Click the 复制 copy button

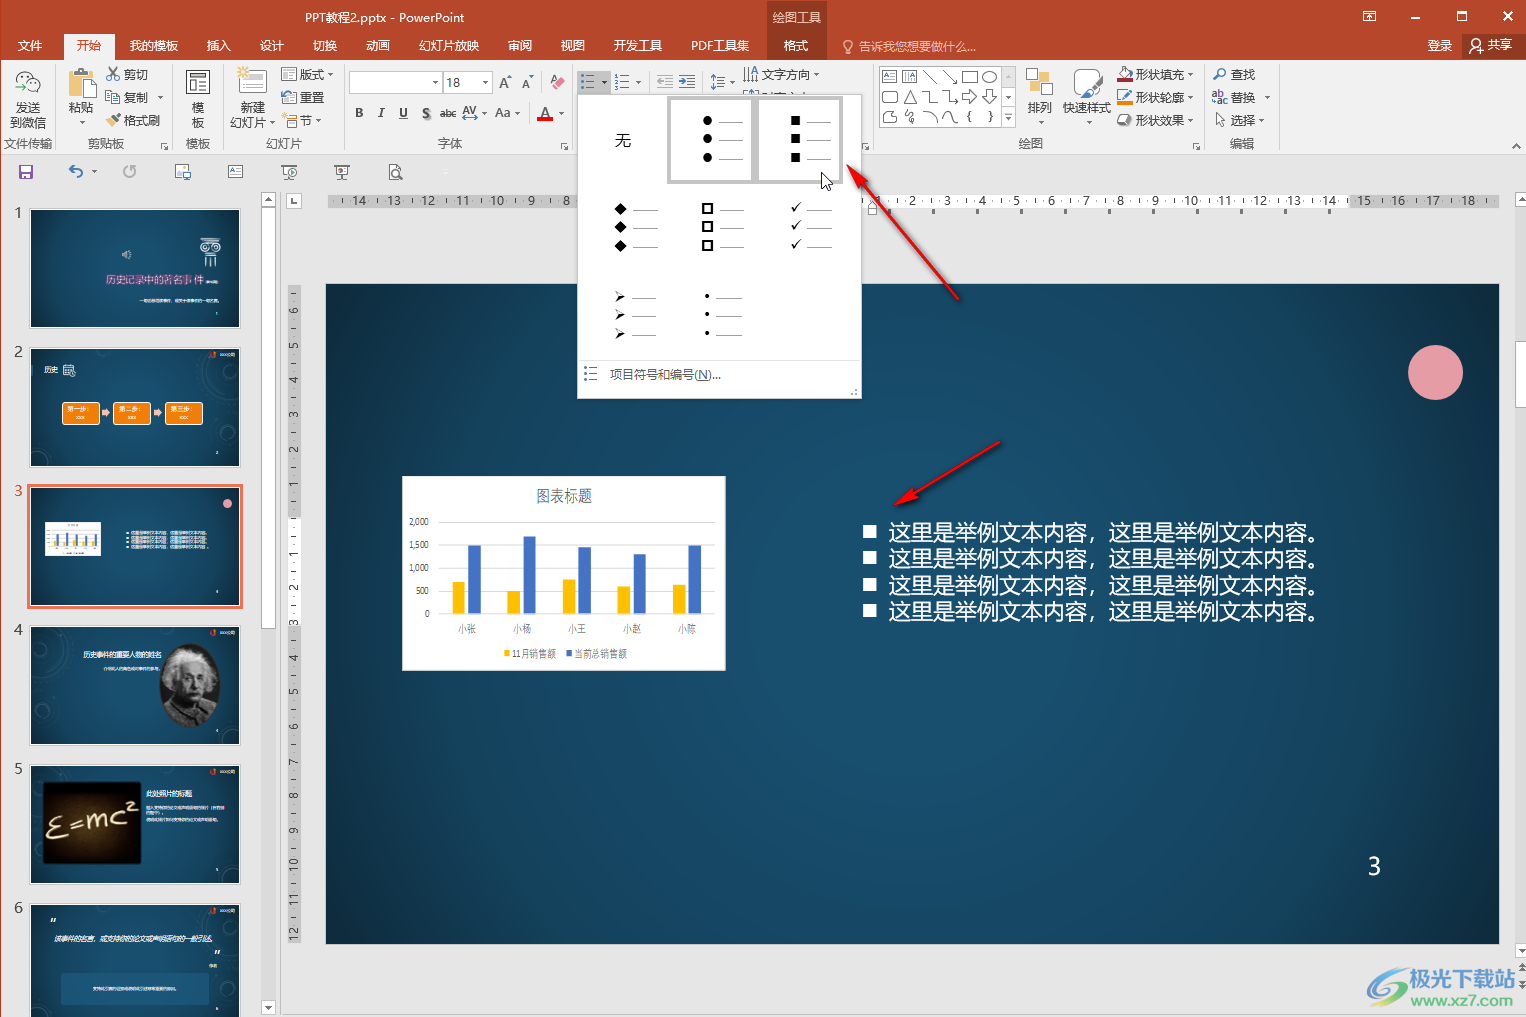[128, 98]
